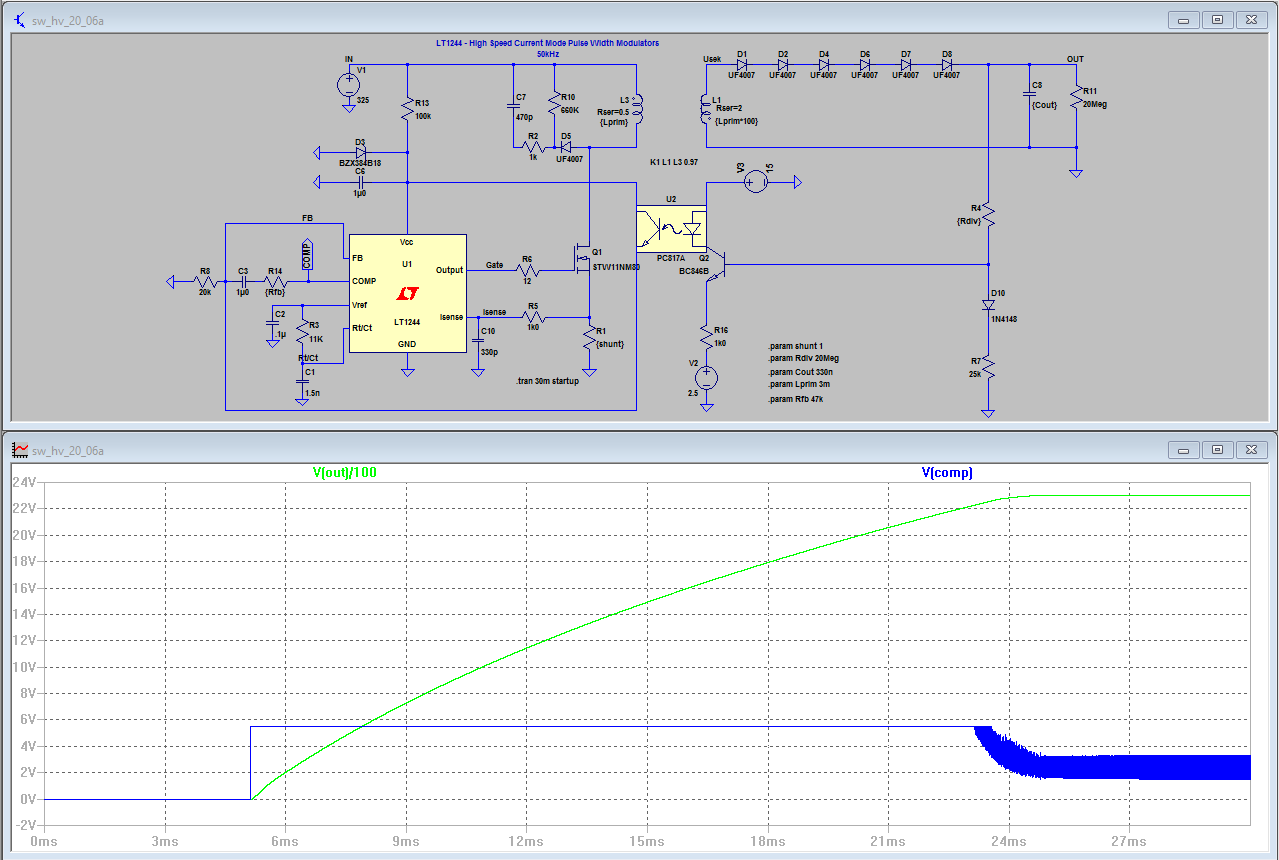The width and height of the screenshot is (1279, 860).
Task: Close the waveform plot window
Action: point(1250,450)
